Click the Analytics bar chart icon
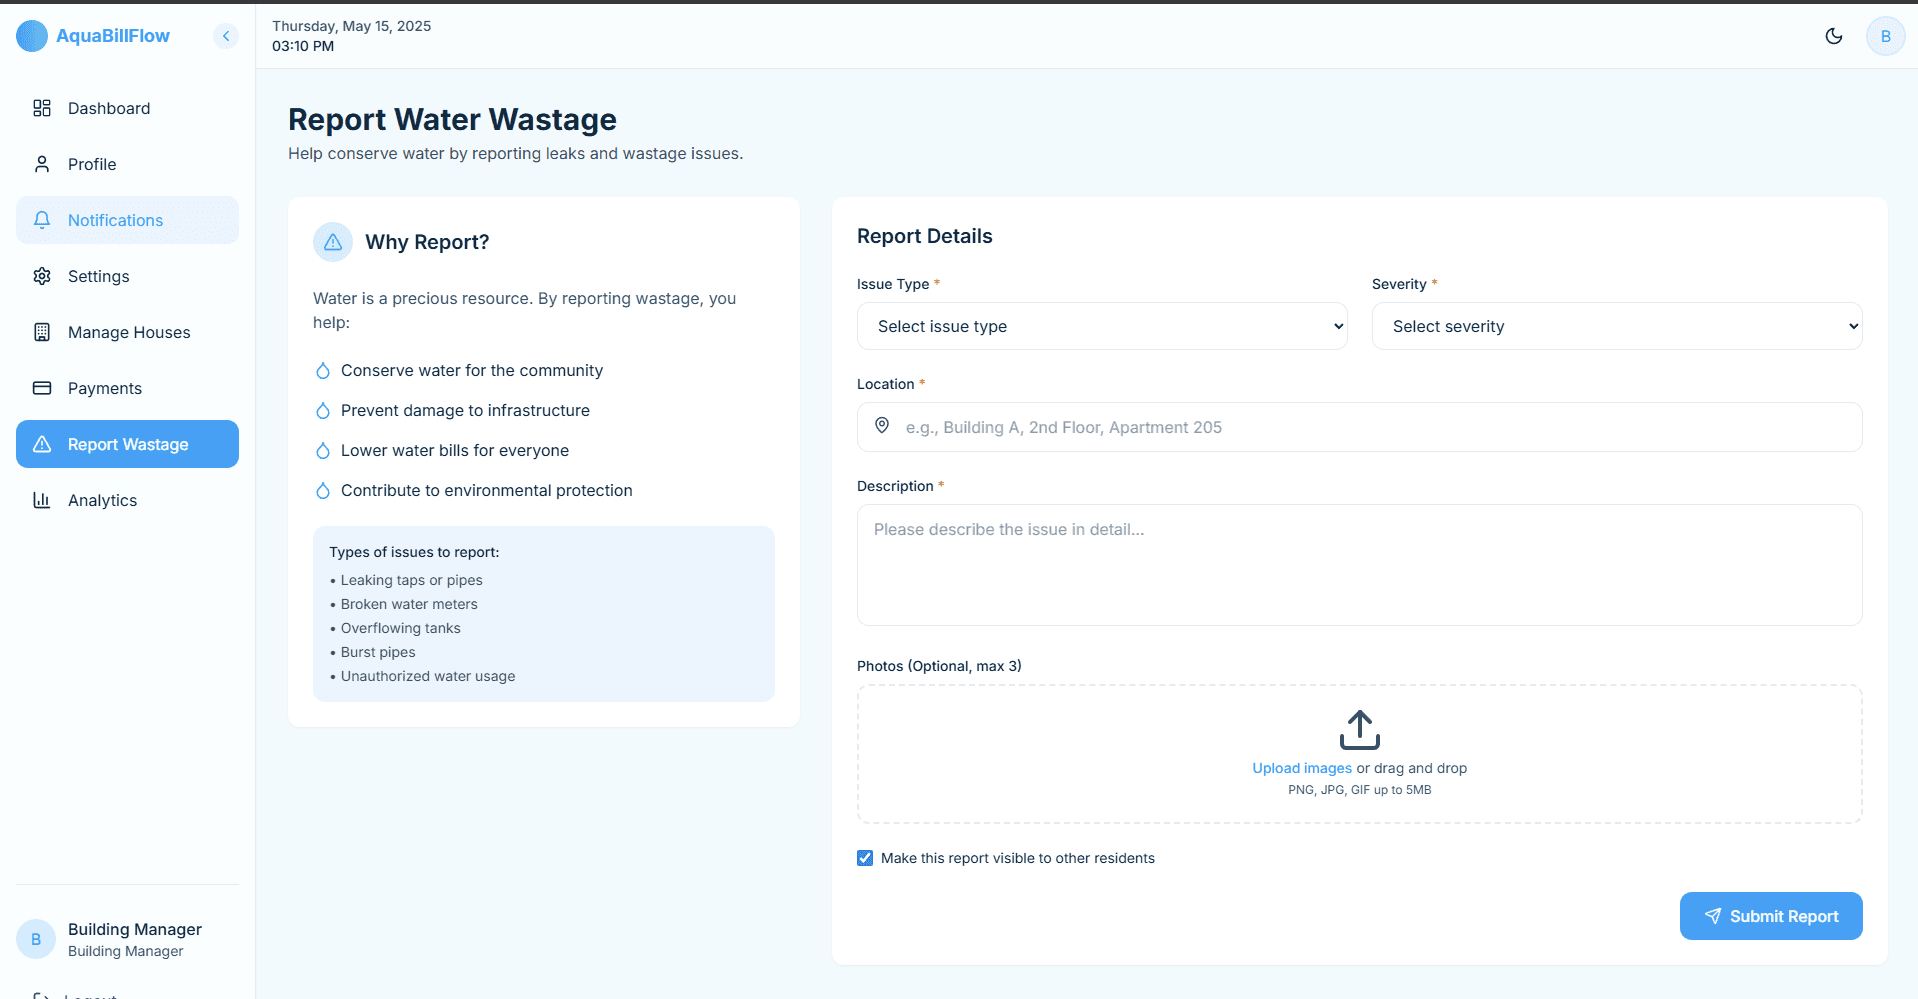This screenshot has height=999, width=1918. pos(42,500)
